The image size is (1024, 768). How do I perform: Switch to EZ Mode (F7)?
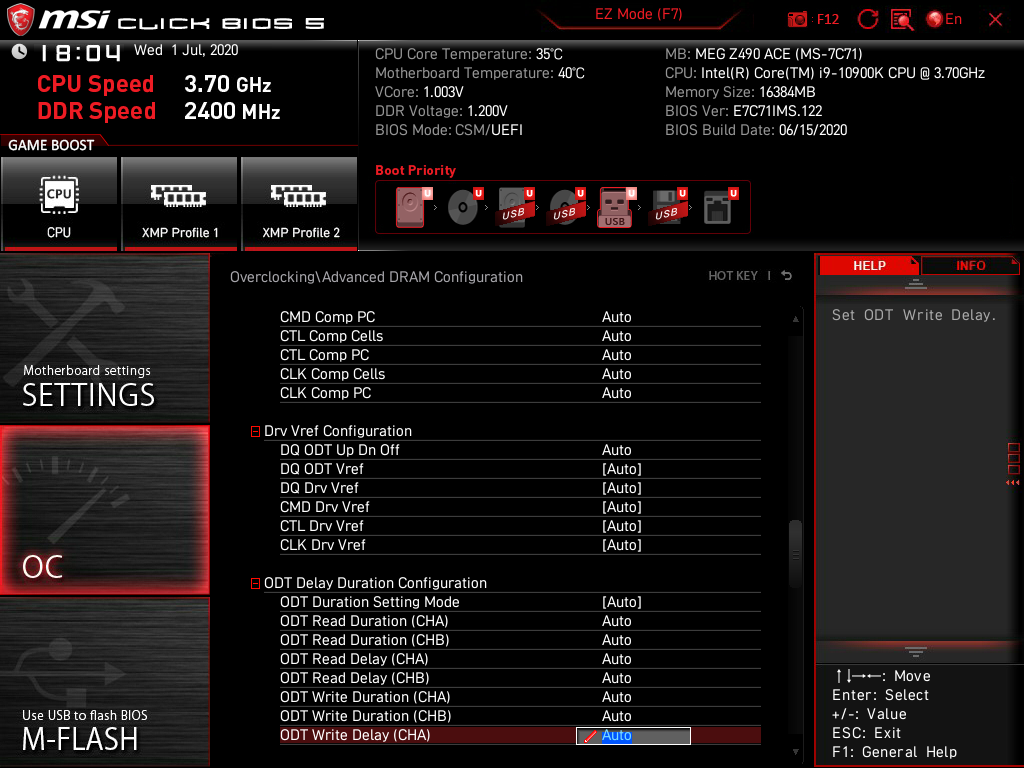[x=640, y=15]
